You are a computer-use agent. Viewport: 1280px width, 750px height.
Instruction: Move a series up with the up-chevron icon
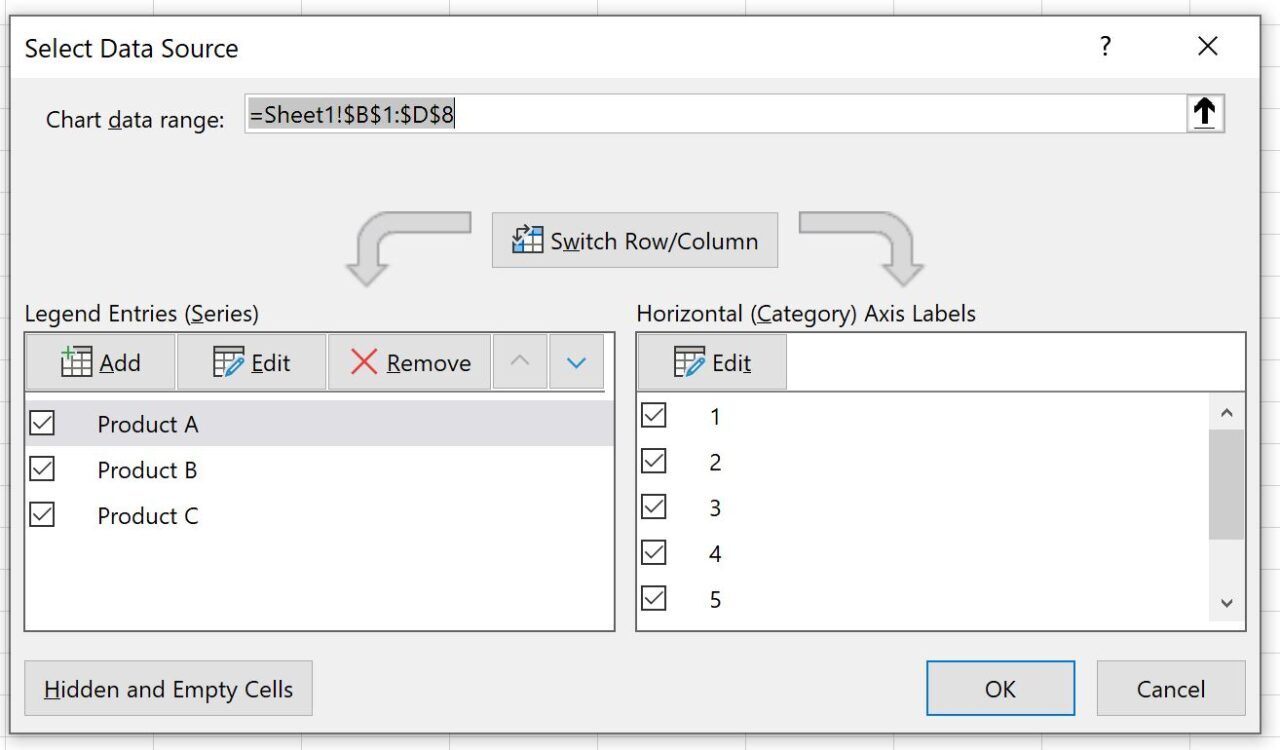pos(520,363)
